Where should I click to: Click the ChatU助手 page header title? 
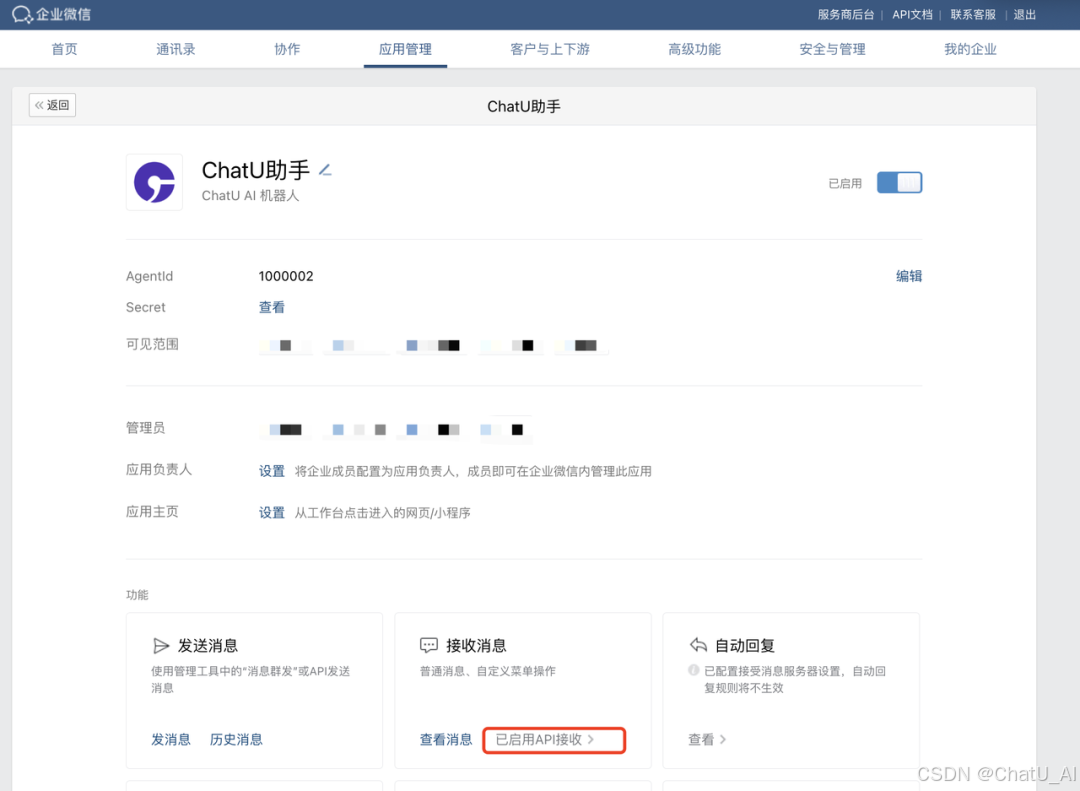pos(523,106)
